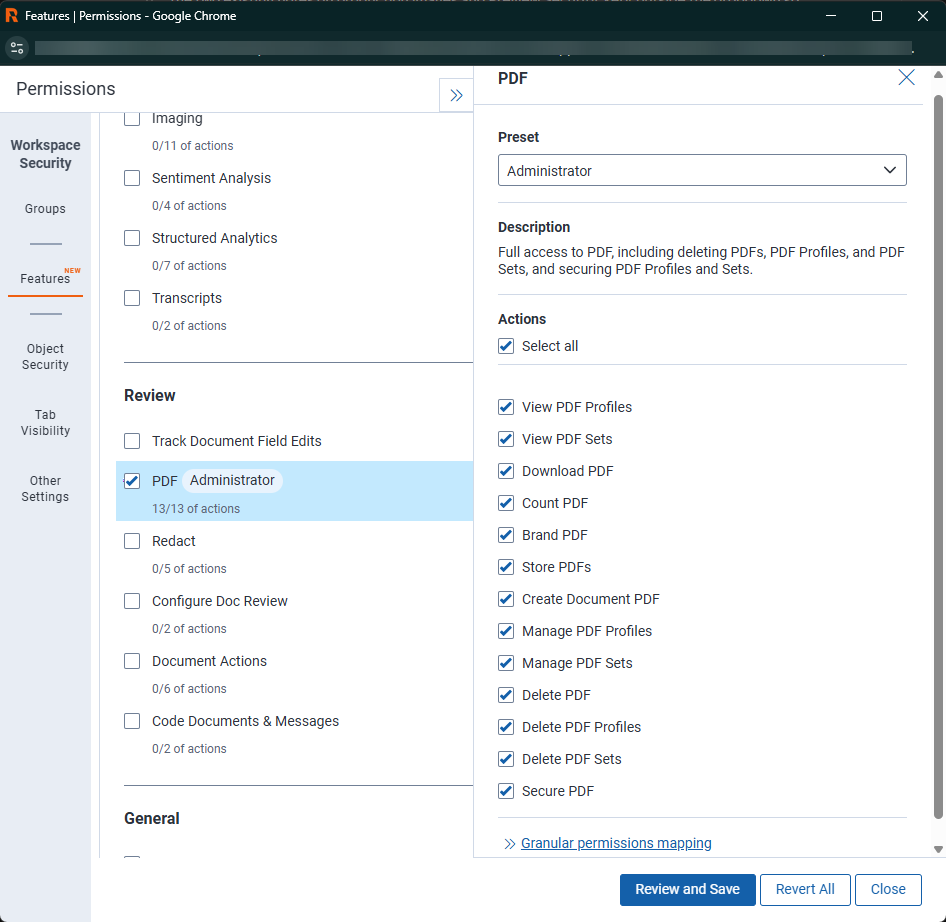946x922 pixels.
Task: Check the Redact feature checkbox
Action: [x=132, y=541]
